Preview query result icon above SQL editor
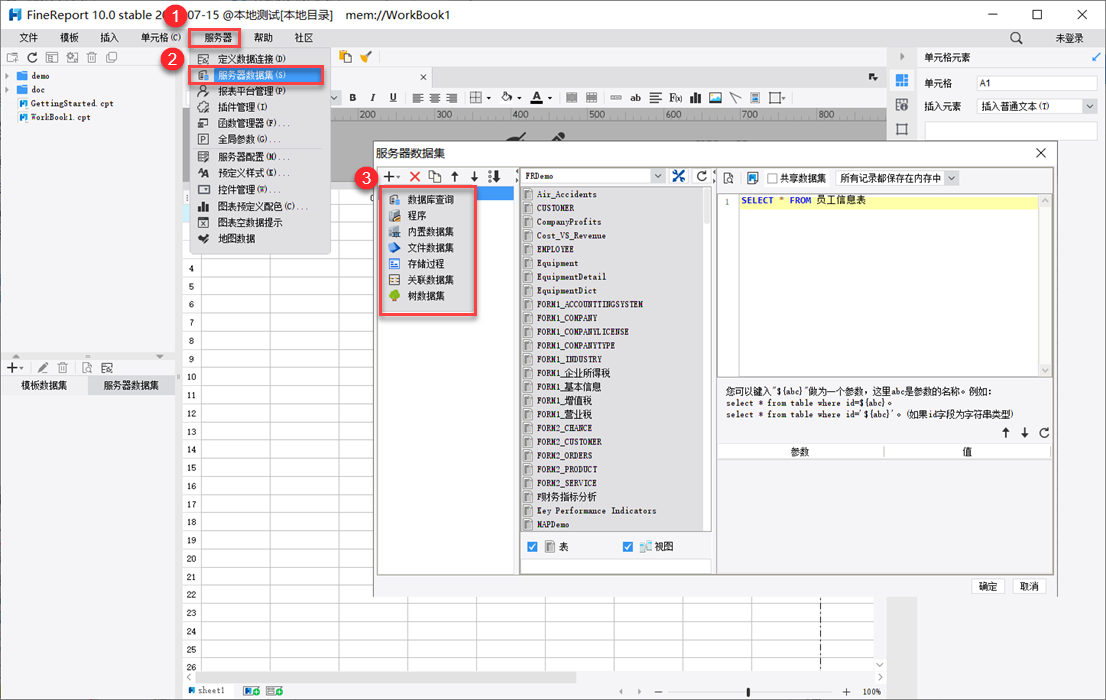The image size is (1106, 700). tap(729, 178)
